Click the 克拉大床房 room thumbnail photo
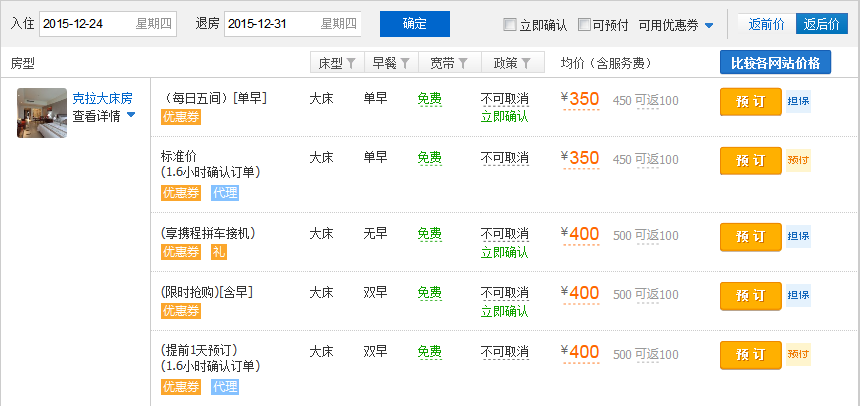This screenshot has height=406, width=860. (x=42, y=113)
